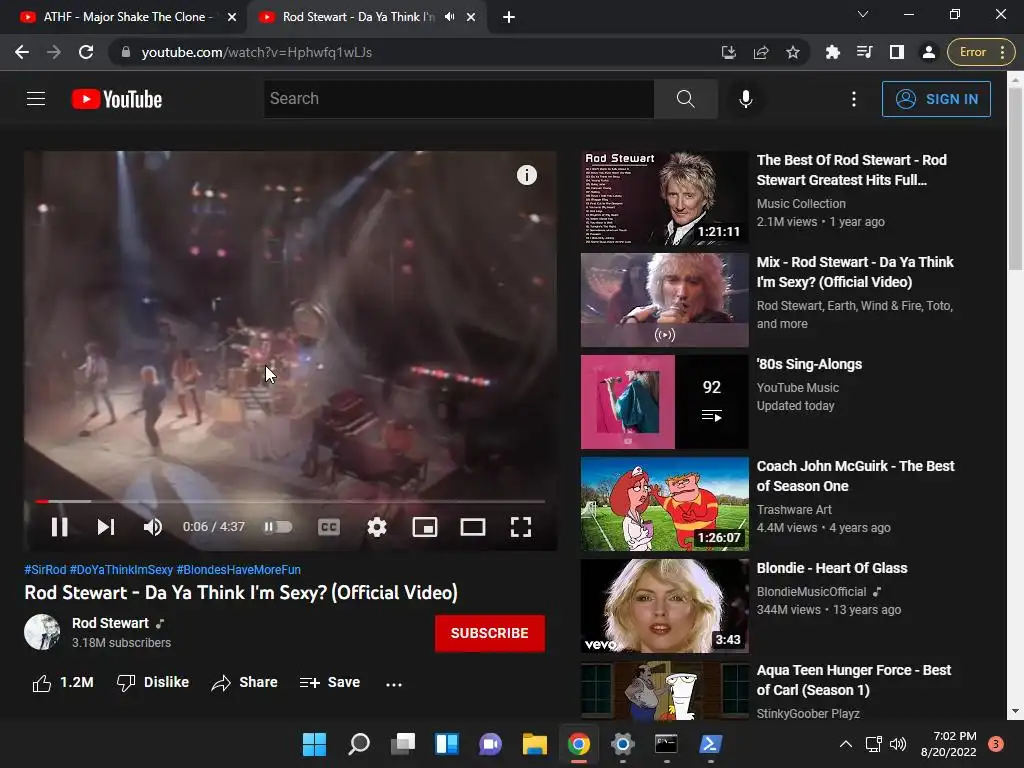The width and height of the screenshot is (1024, 768).
Task: Open Rod Stewart channel name link
Action: [110, 623]
